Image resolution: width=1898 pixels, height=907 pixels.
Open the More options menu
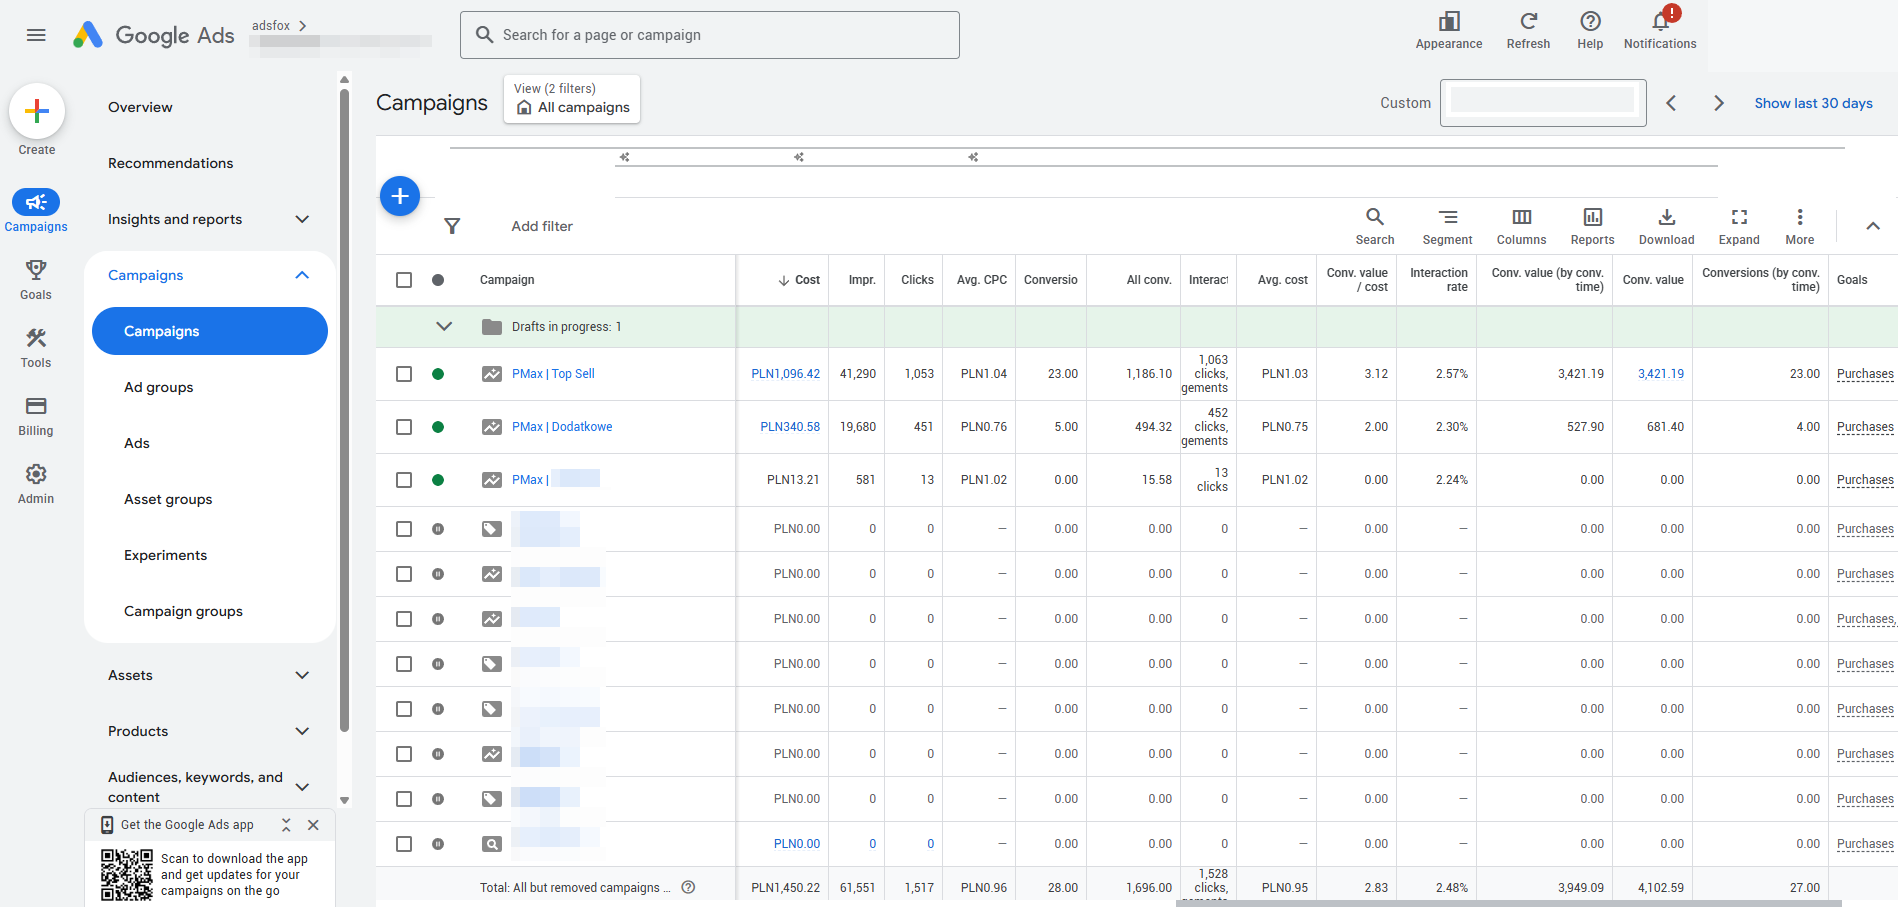point(1800,226)
